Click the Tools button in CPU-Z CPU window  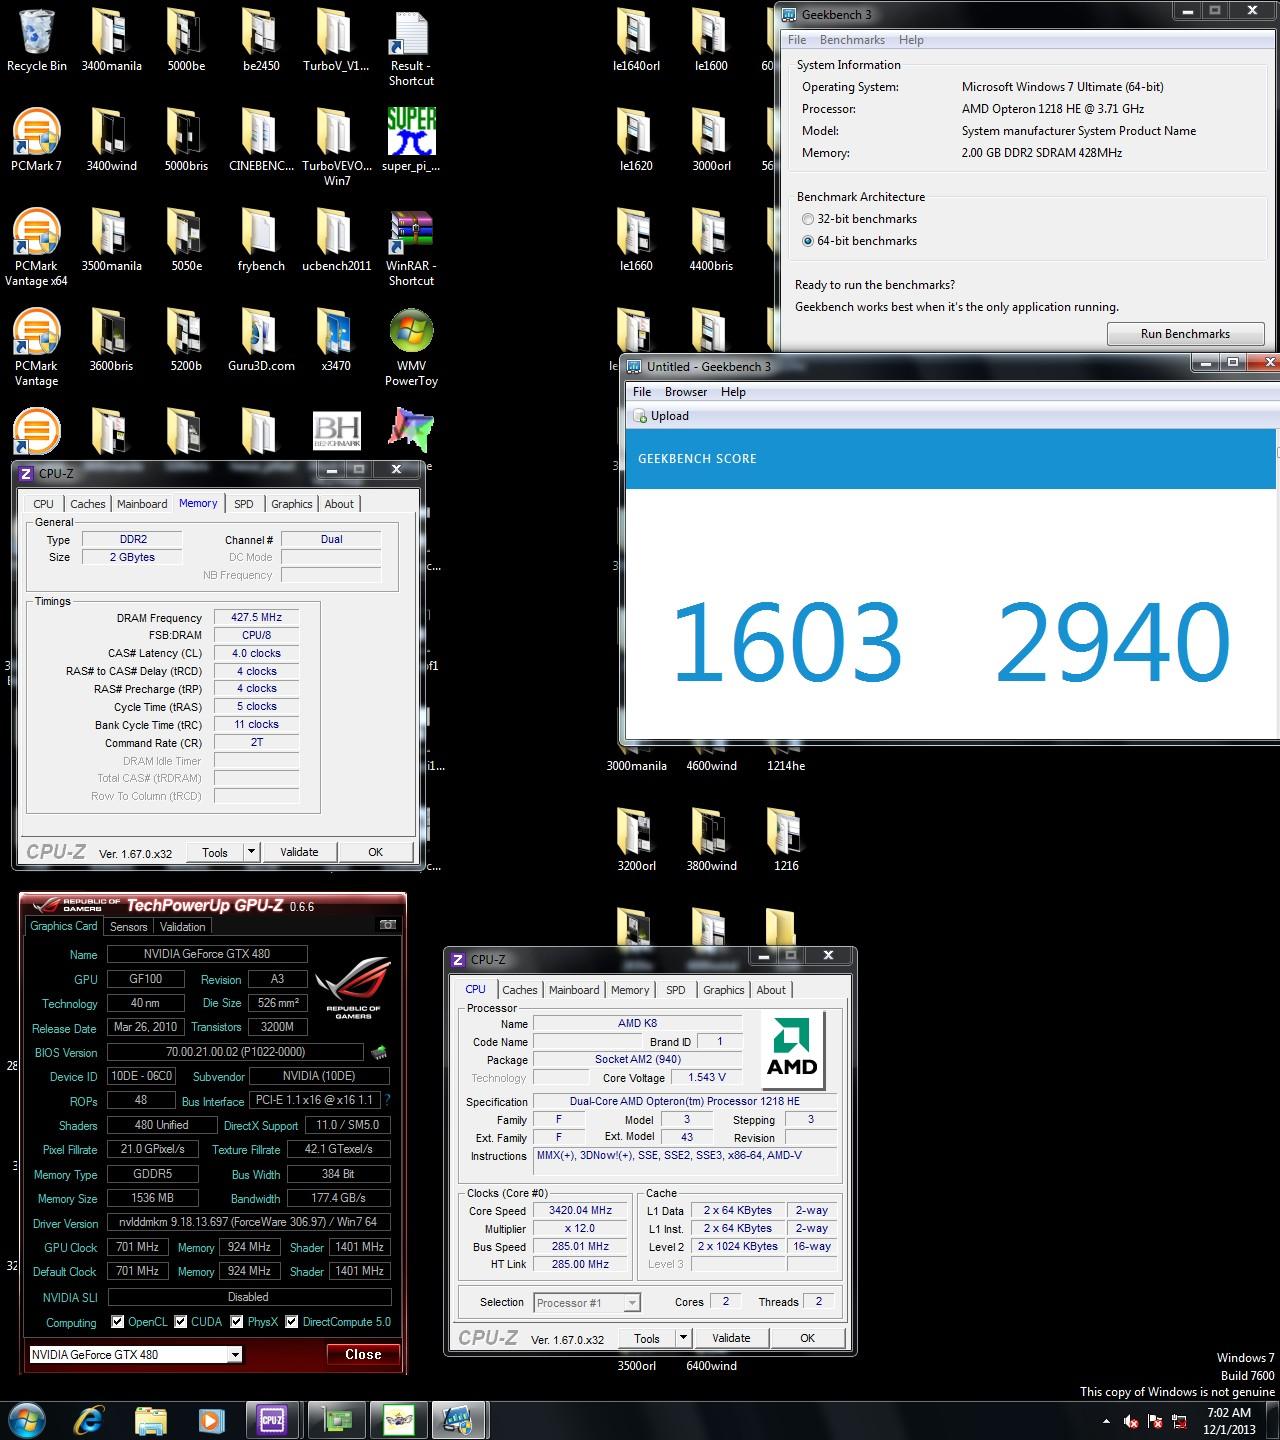[647, 1338]
